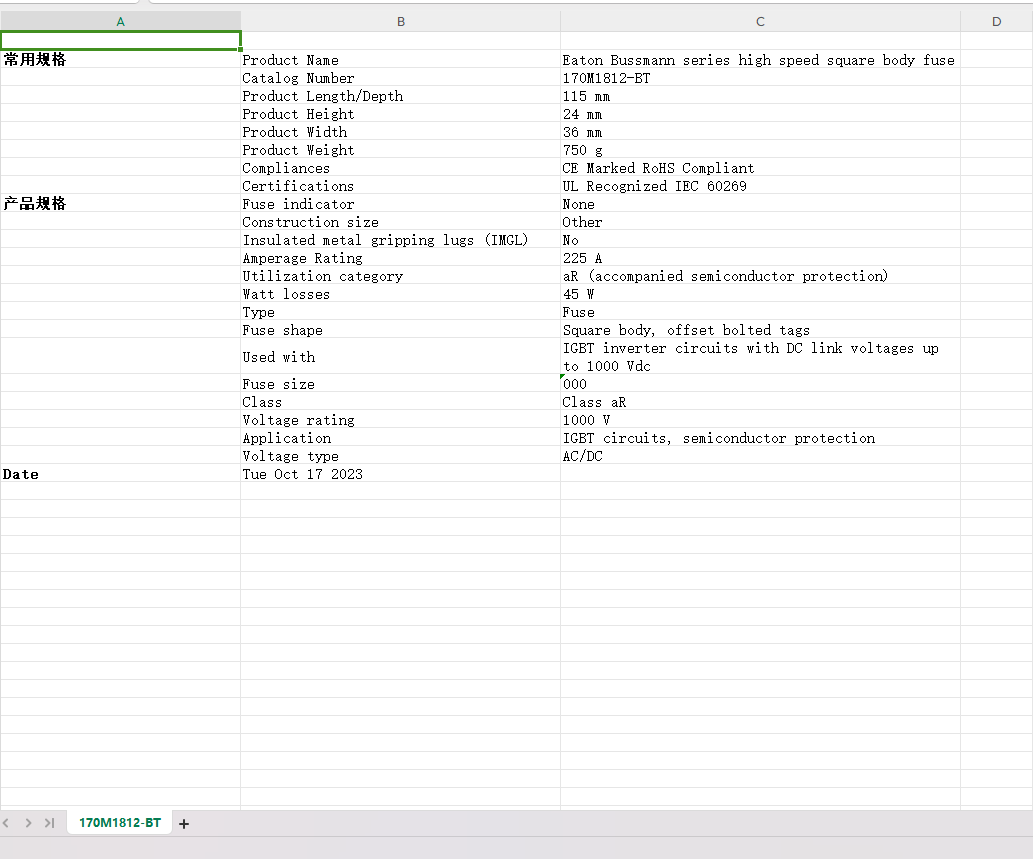Jump to last sheet arrow
This screenshot has width=1033, height=859.
click(x=49, y=823)
